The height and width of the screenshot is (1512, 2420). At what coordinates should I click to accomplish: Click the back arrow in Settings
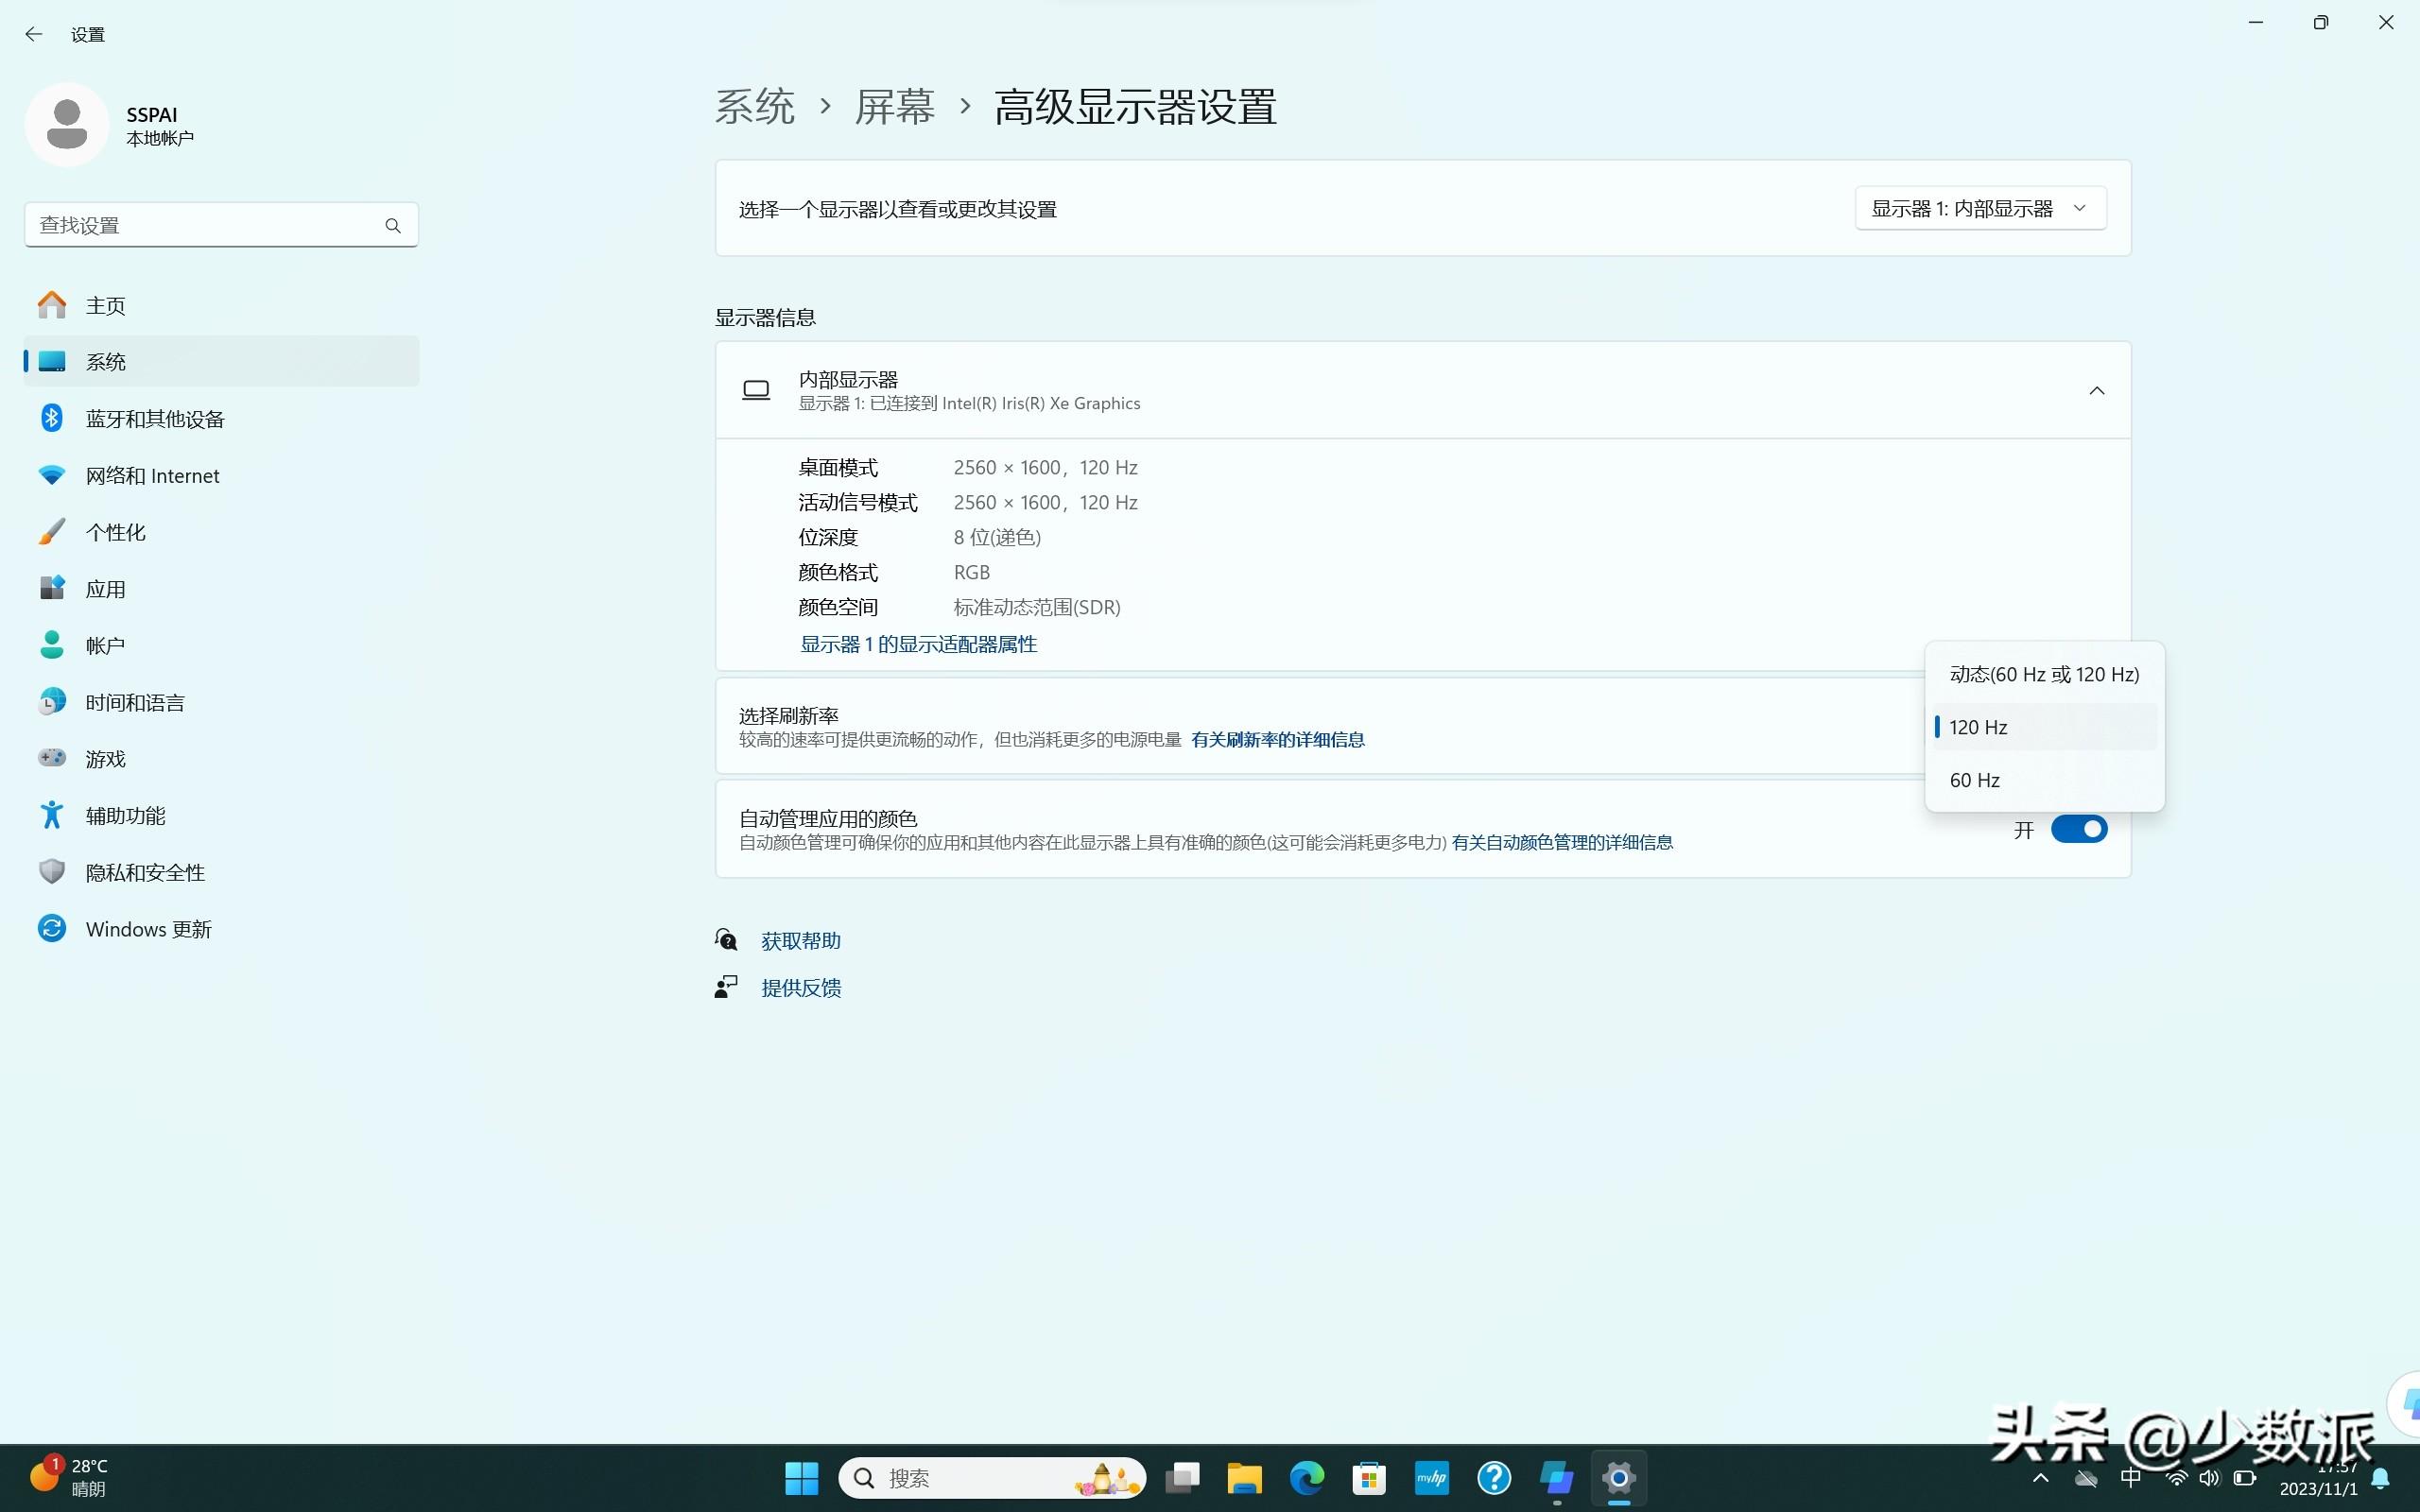(x=34, y=34)
